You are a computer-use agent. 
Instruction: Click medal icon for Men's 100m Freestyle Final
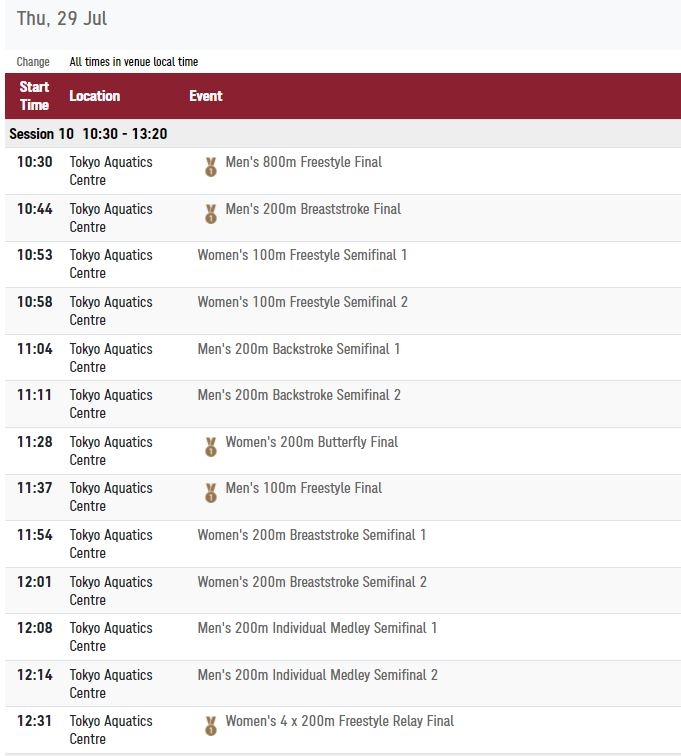coord(211,493)
